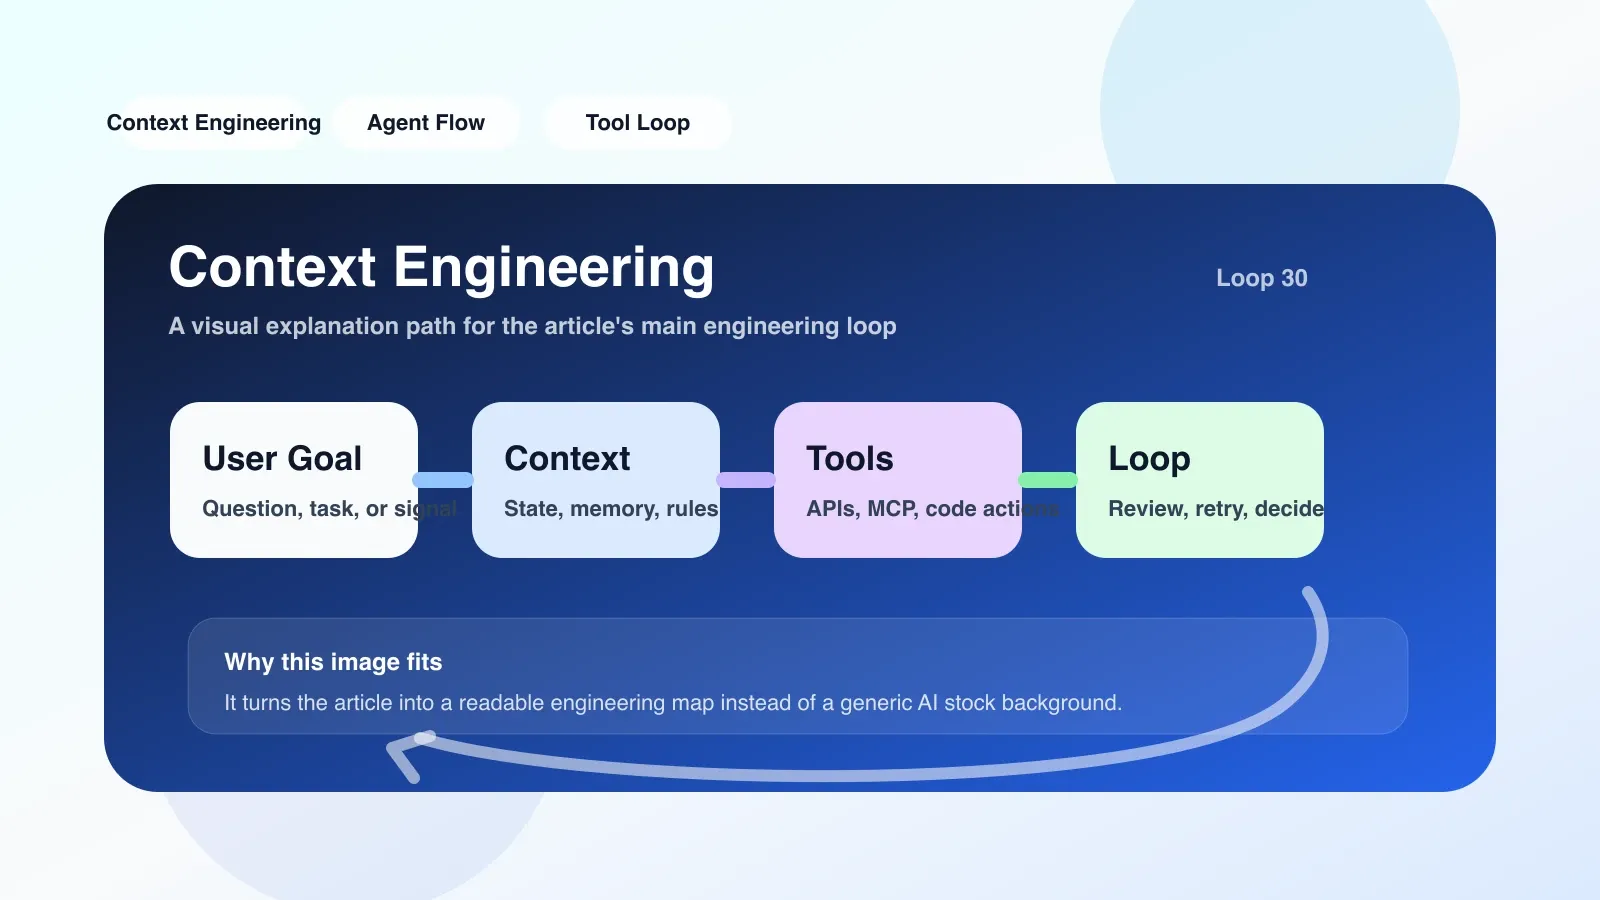Click the subtitle about the engineering loop
This screenshot has width=1600, height=900.
532,326
